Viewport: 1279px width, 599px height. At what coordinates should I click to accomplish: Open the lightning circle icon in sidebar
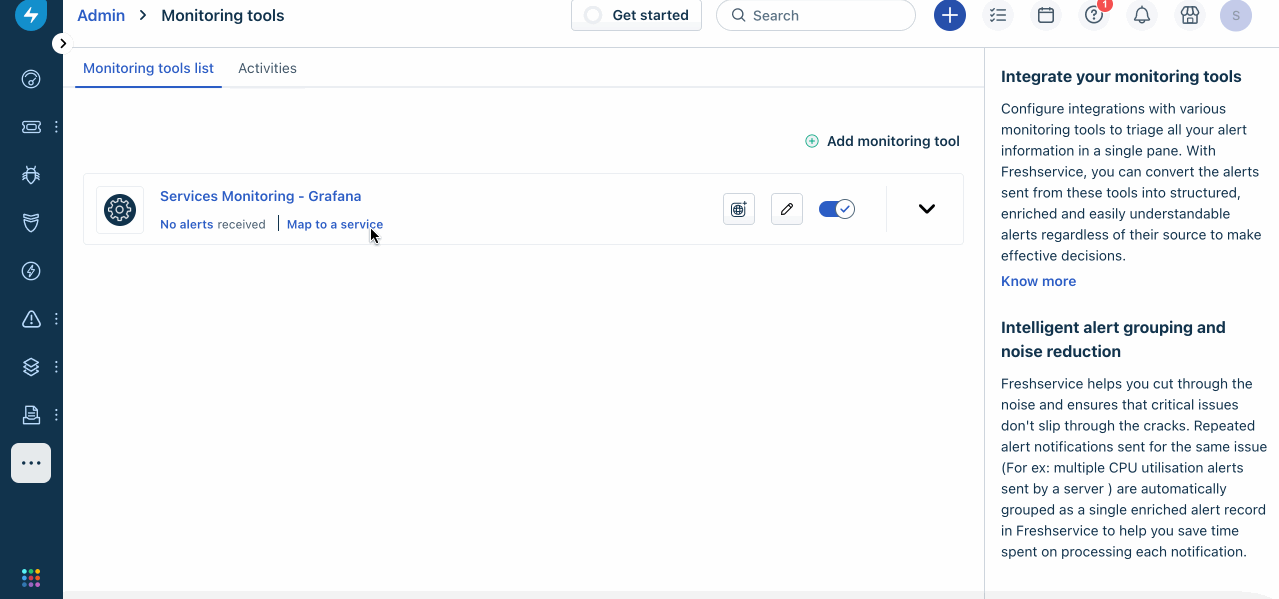click(31, 271)
